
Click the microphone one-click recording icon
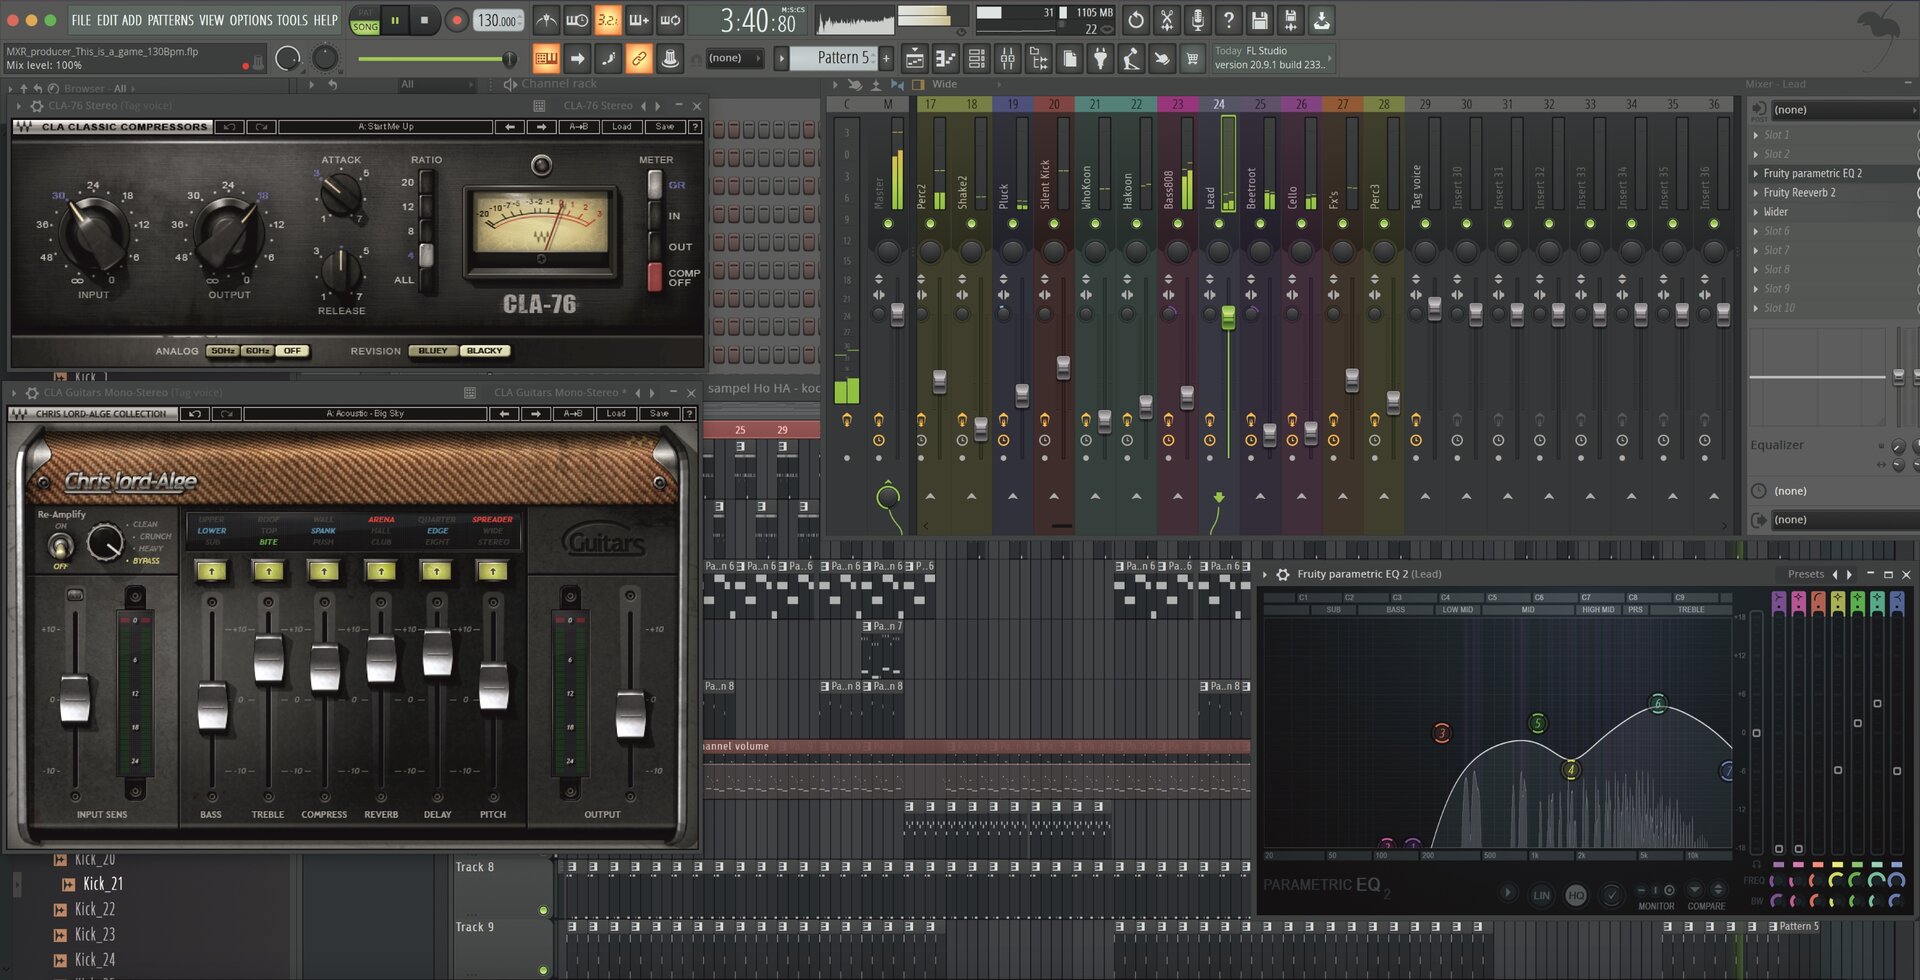tap(1197, 20)
